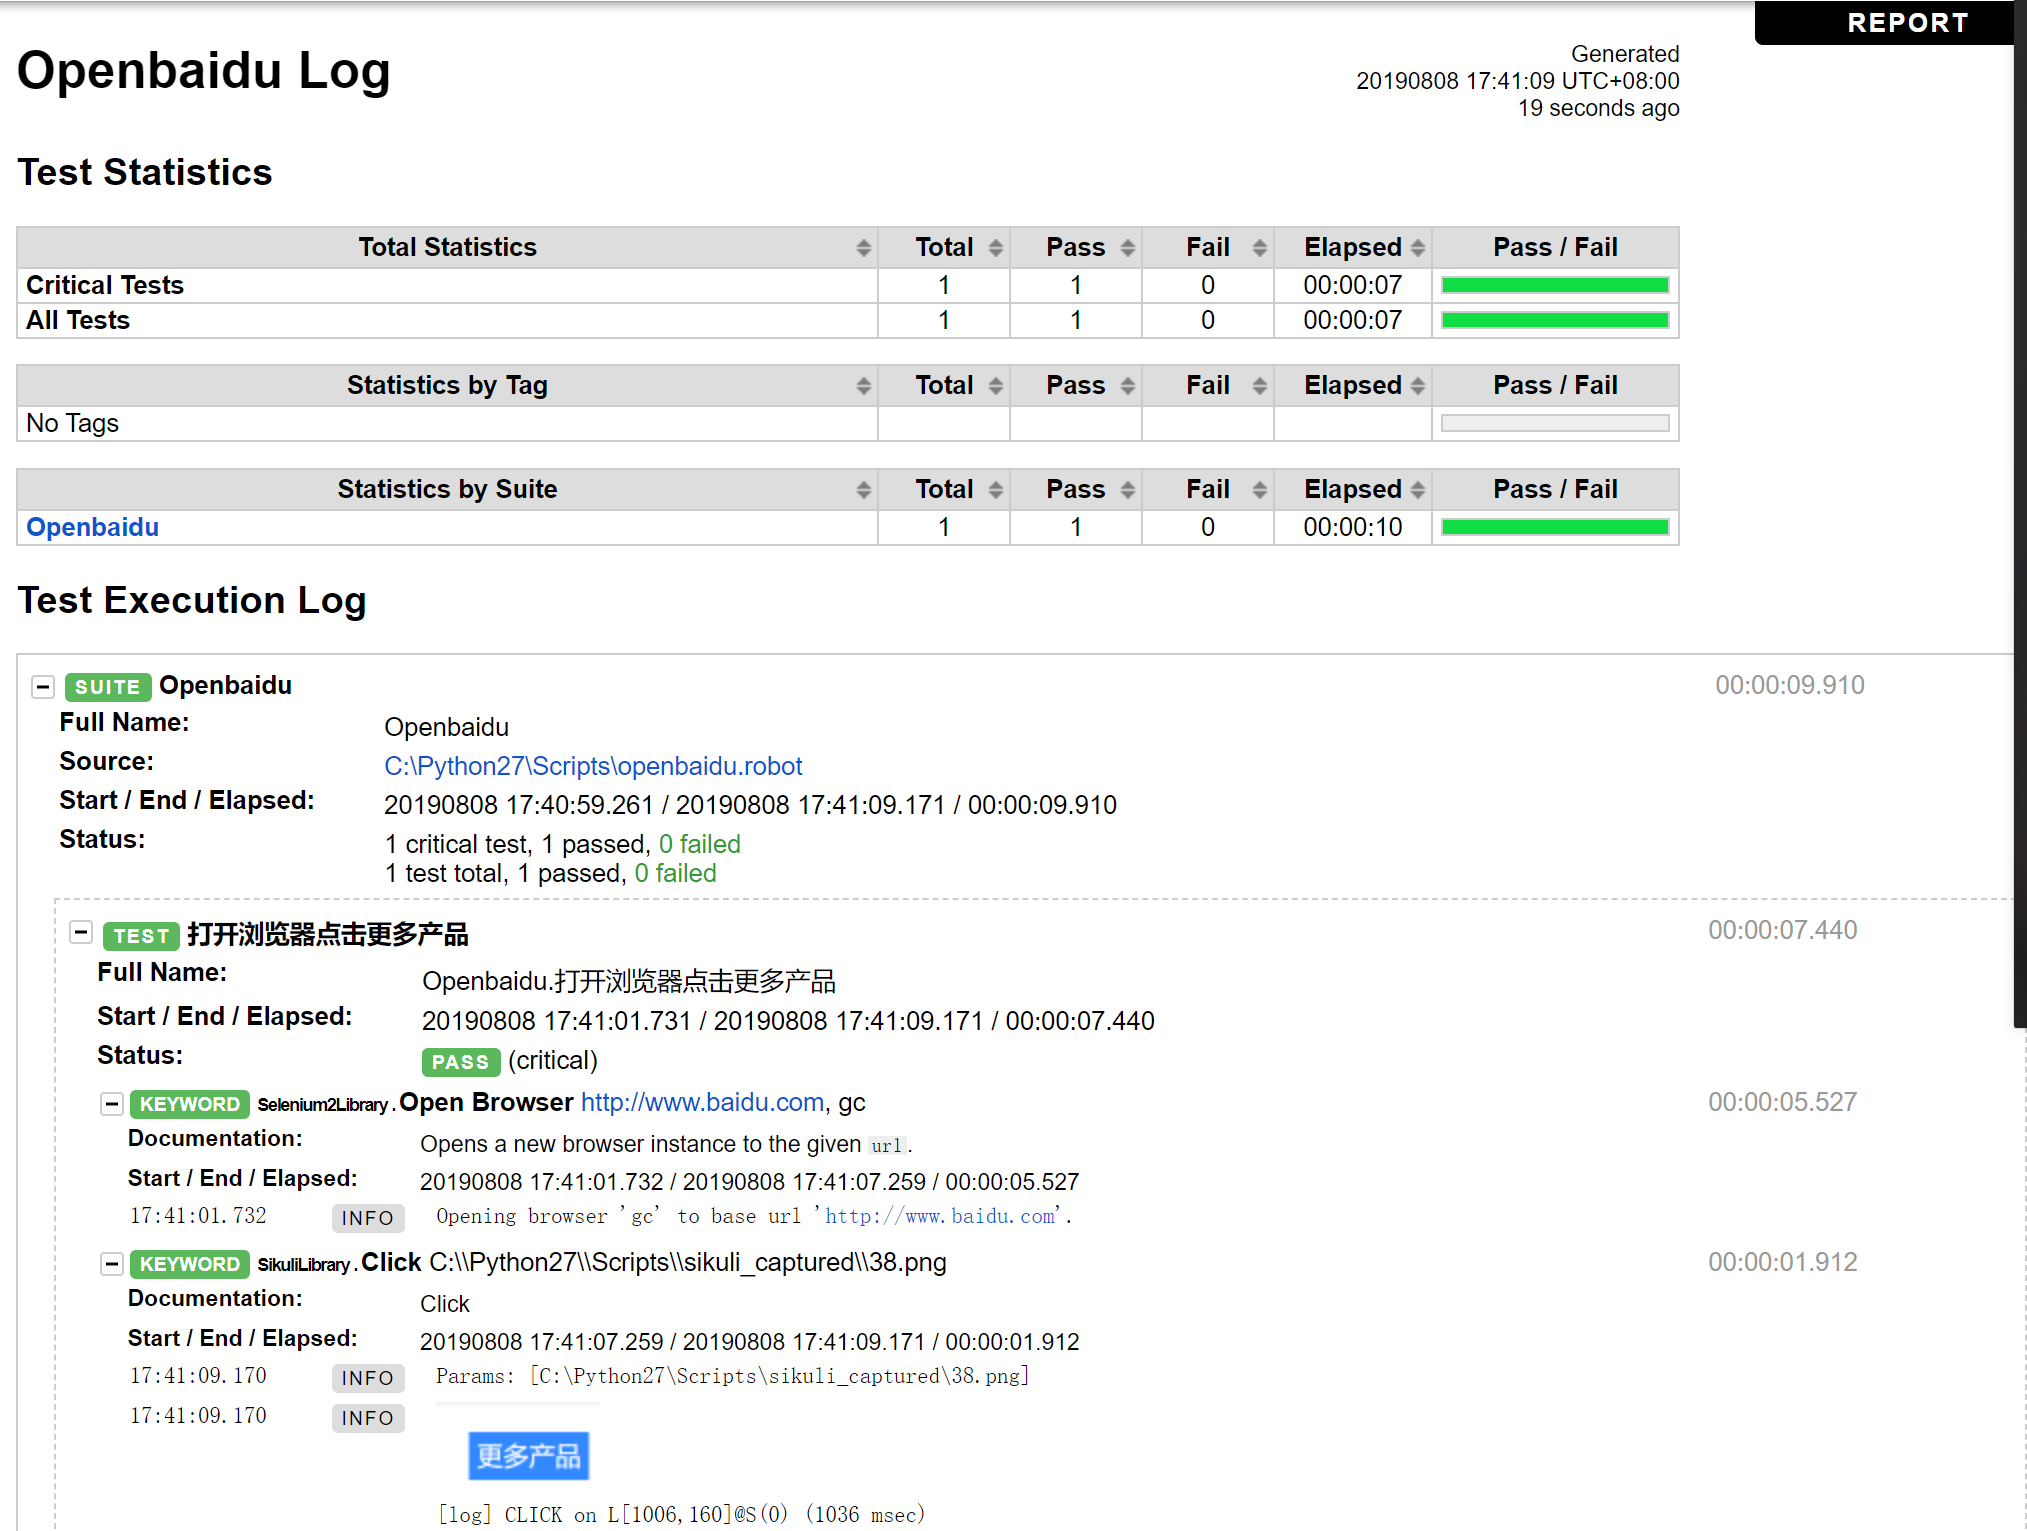
Task: Sort by the Pass column in Total Statistics
Action: point(1126,247)
